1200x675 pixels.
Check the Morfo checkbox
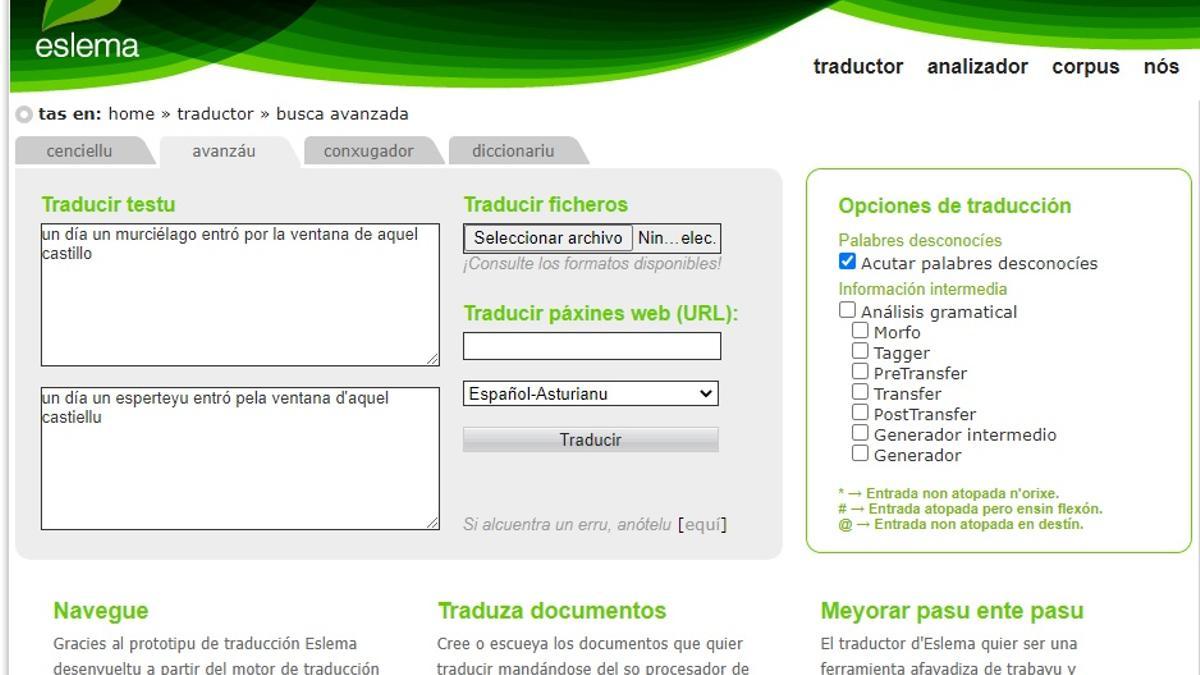point(860,330)
